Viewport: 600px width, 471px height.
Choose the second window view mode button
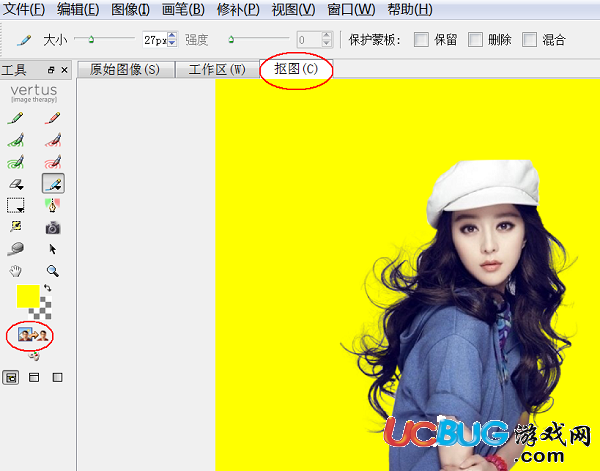point(34,378)
